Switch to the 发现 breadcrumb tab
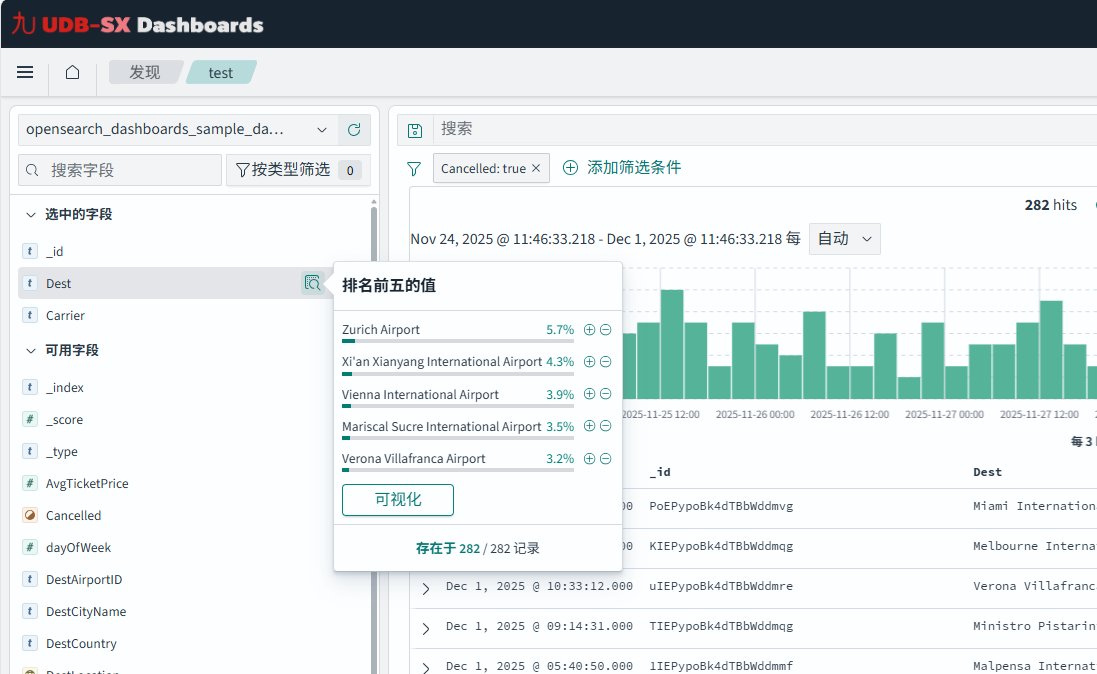Image resolution: width=1097 pixels, height=674 pixels. pos(145,72)
